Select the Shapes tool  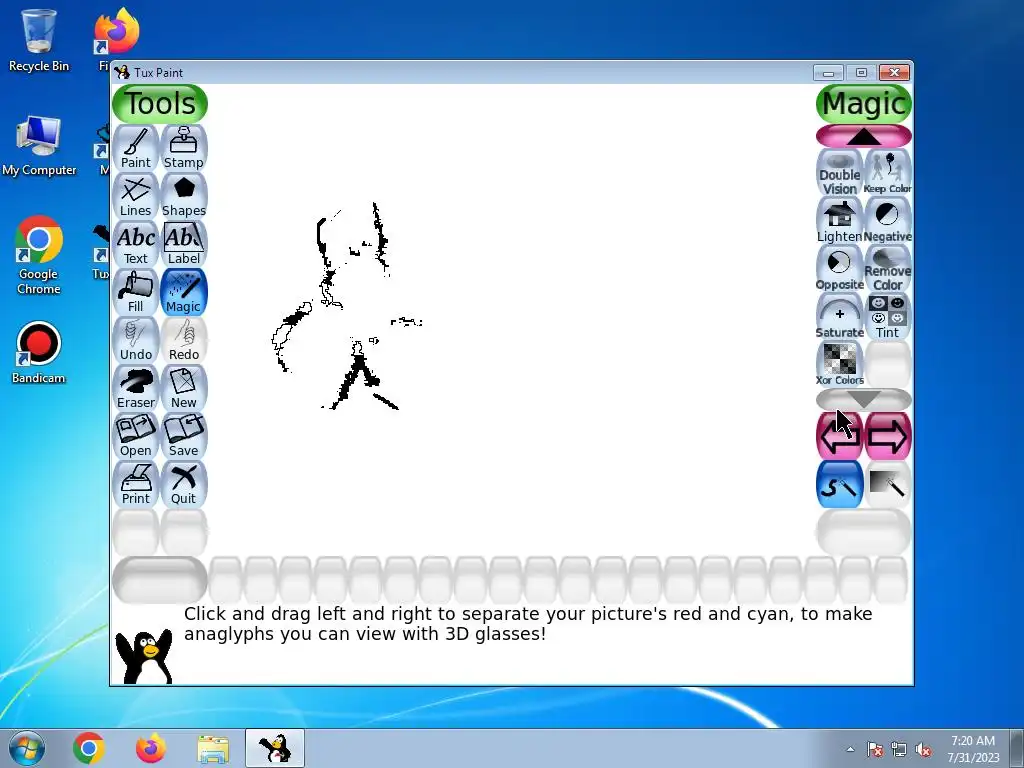click(x=184, y=196)
